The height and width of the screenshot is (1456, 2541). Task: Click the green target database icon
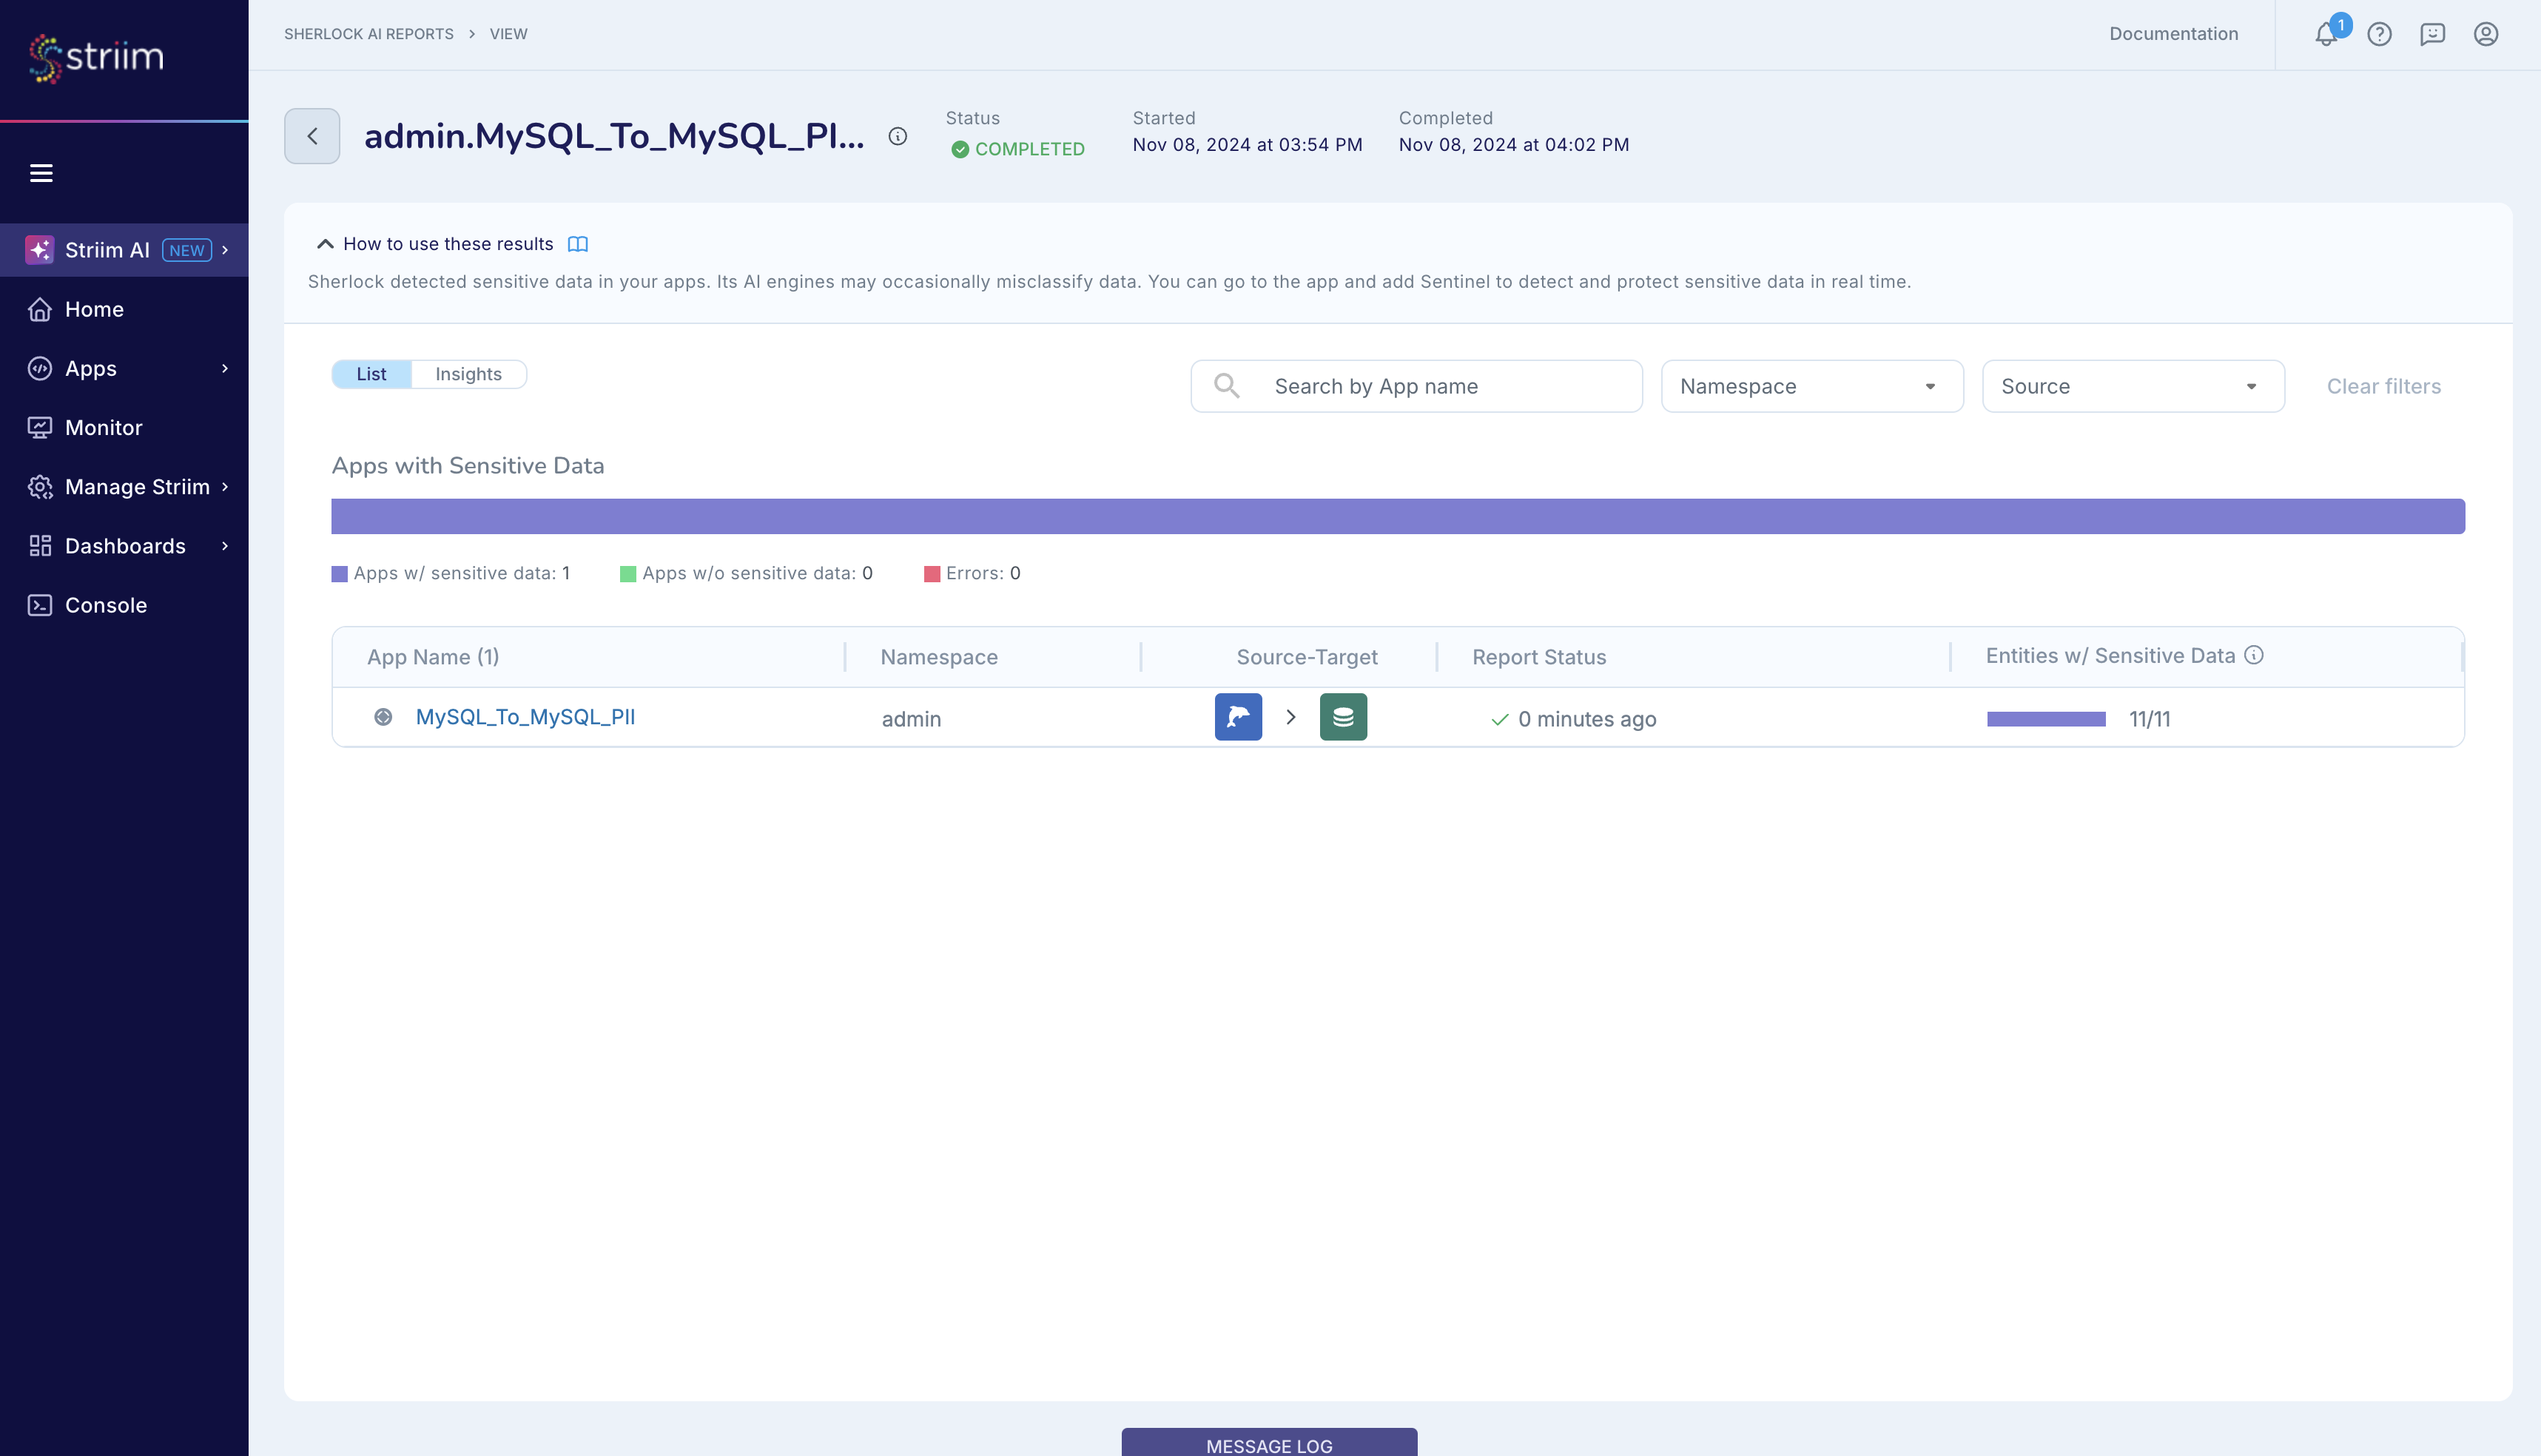point(1343,717)
